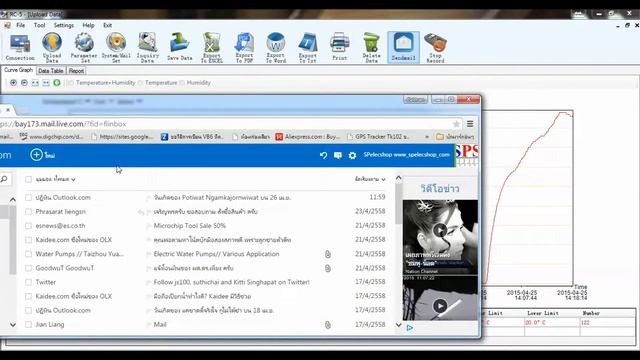The image size is (640, 360).
Task: Expand the bookmarks overflow chevron
Action: 427,137
